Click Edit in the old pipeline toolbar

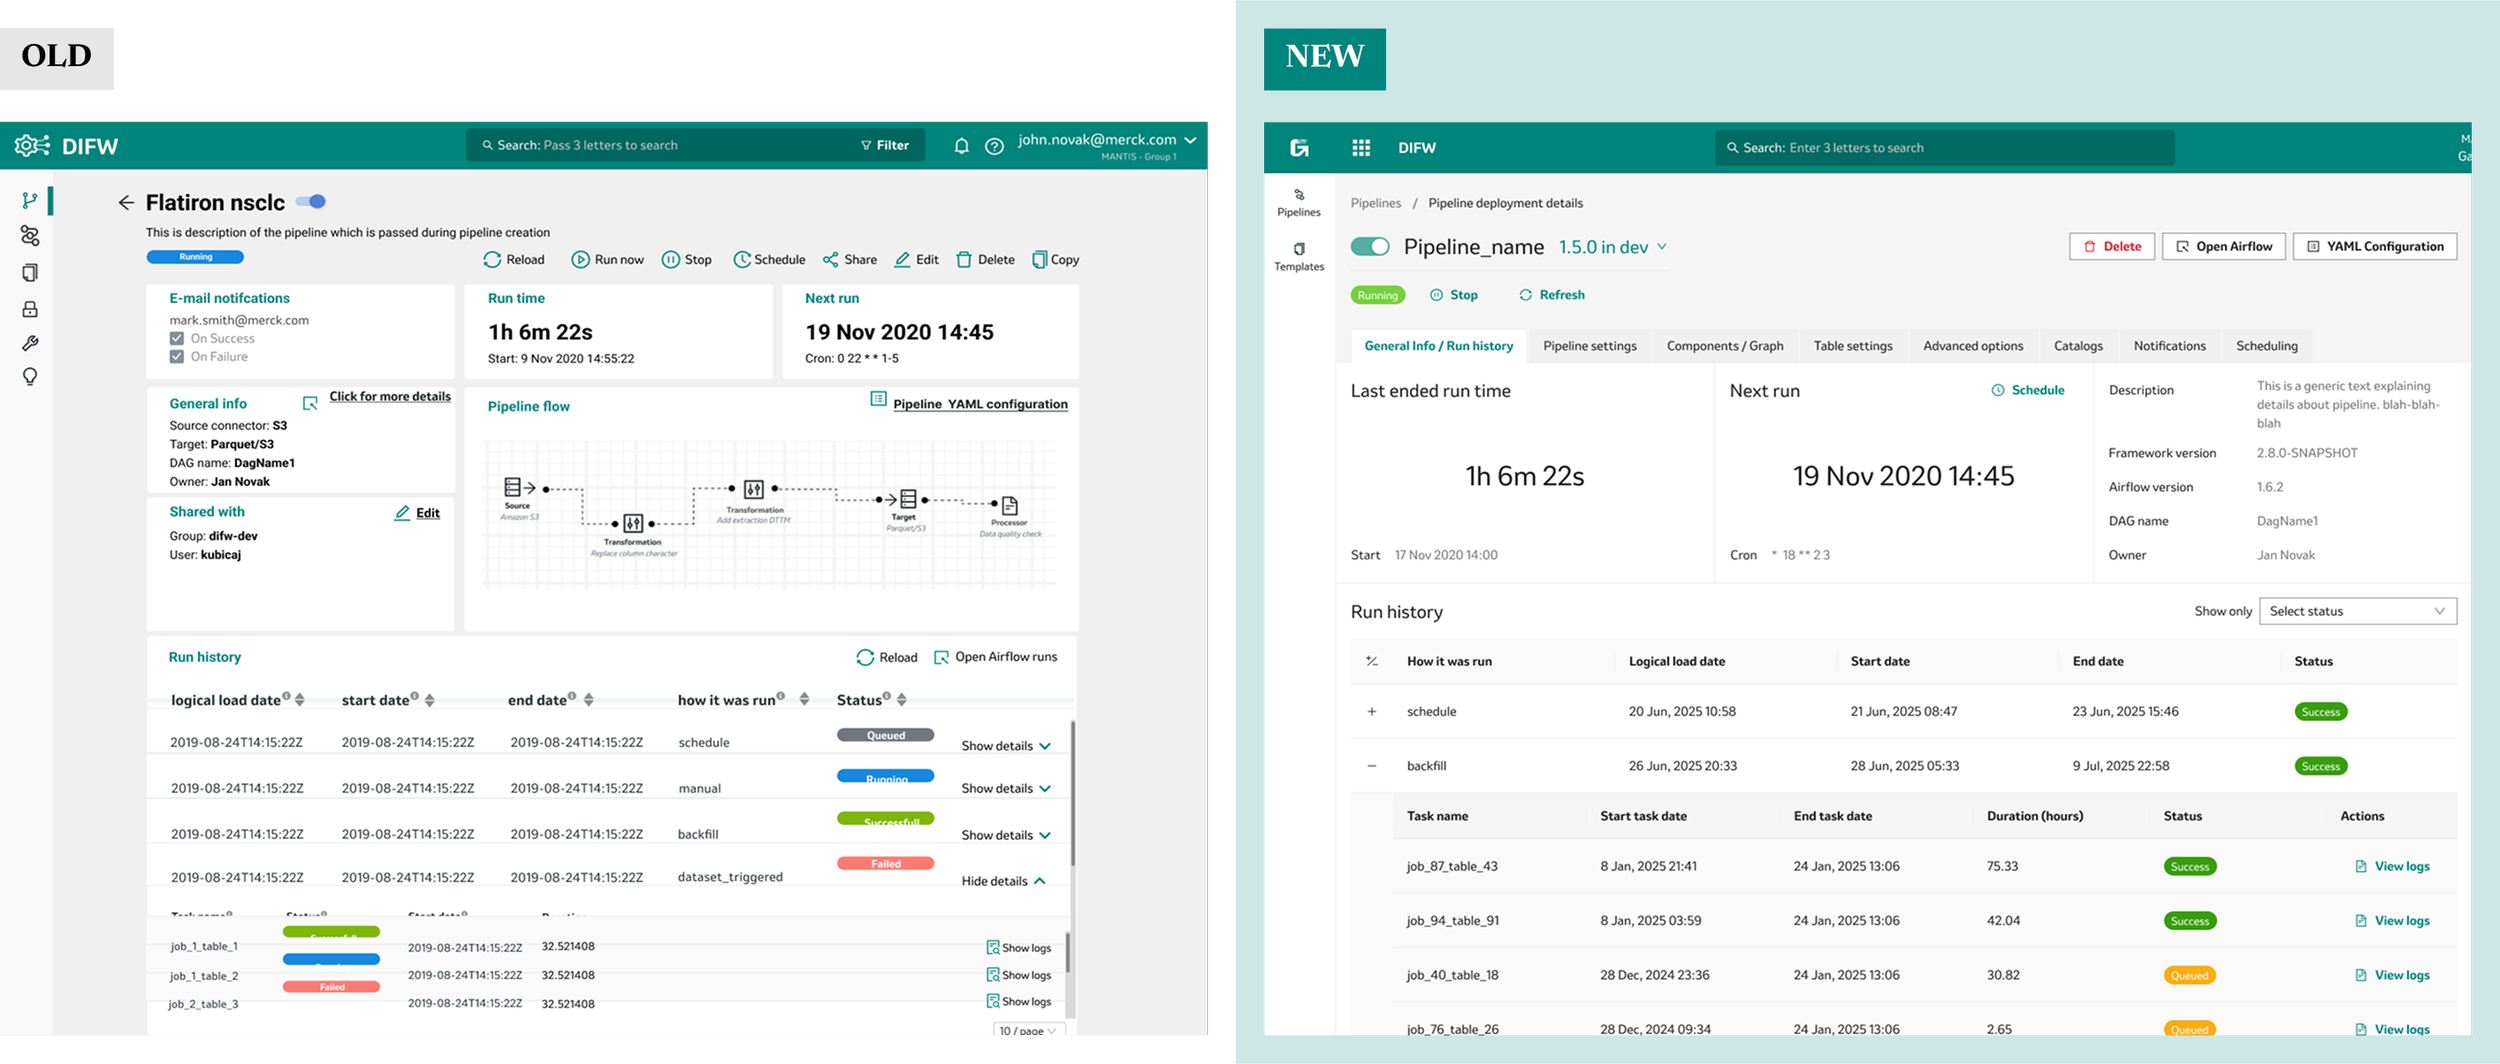click(916, 260)
